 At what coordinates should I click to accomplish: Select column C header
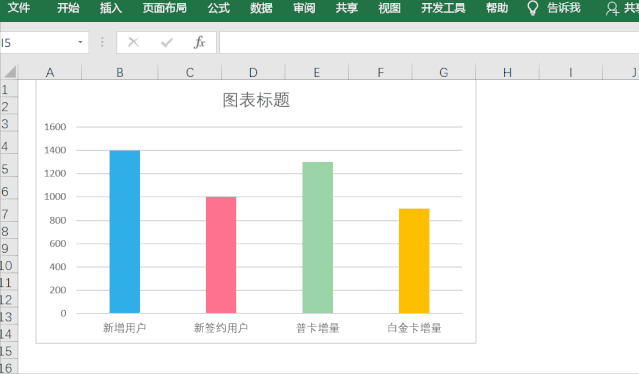pos(190,73)
